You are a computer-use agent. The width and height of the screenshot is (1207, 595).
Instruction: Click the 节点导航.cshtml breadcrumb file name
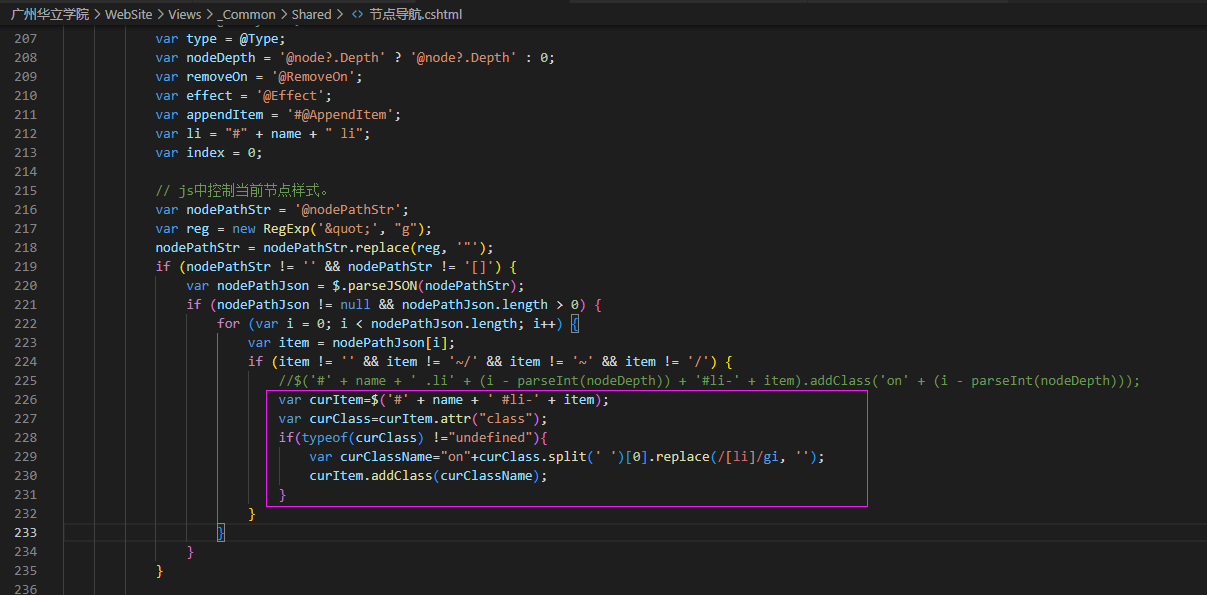[x=415, y=15]
